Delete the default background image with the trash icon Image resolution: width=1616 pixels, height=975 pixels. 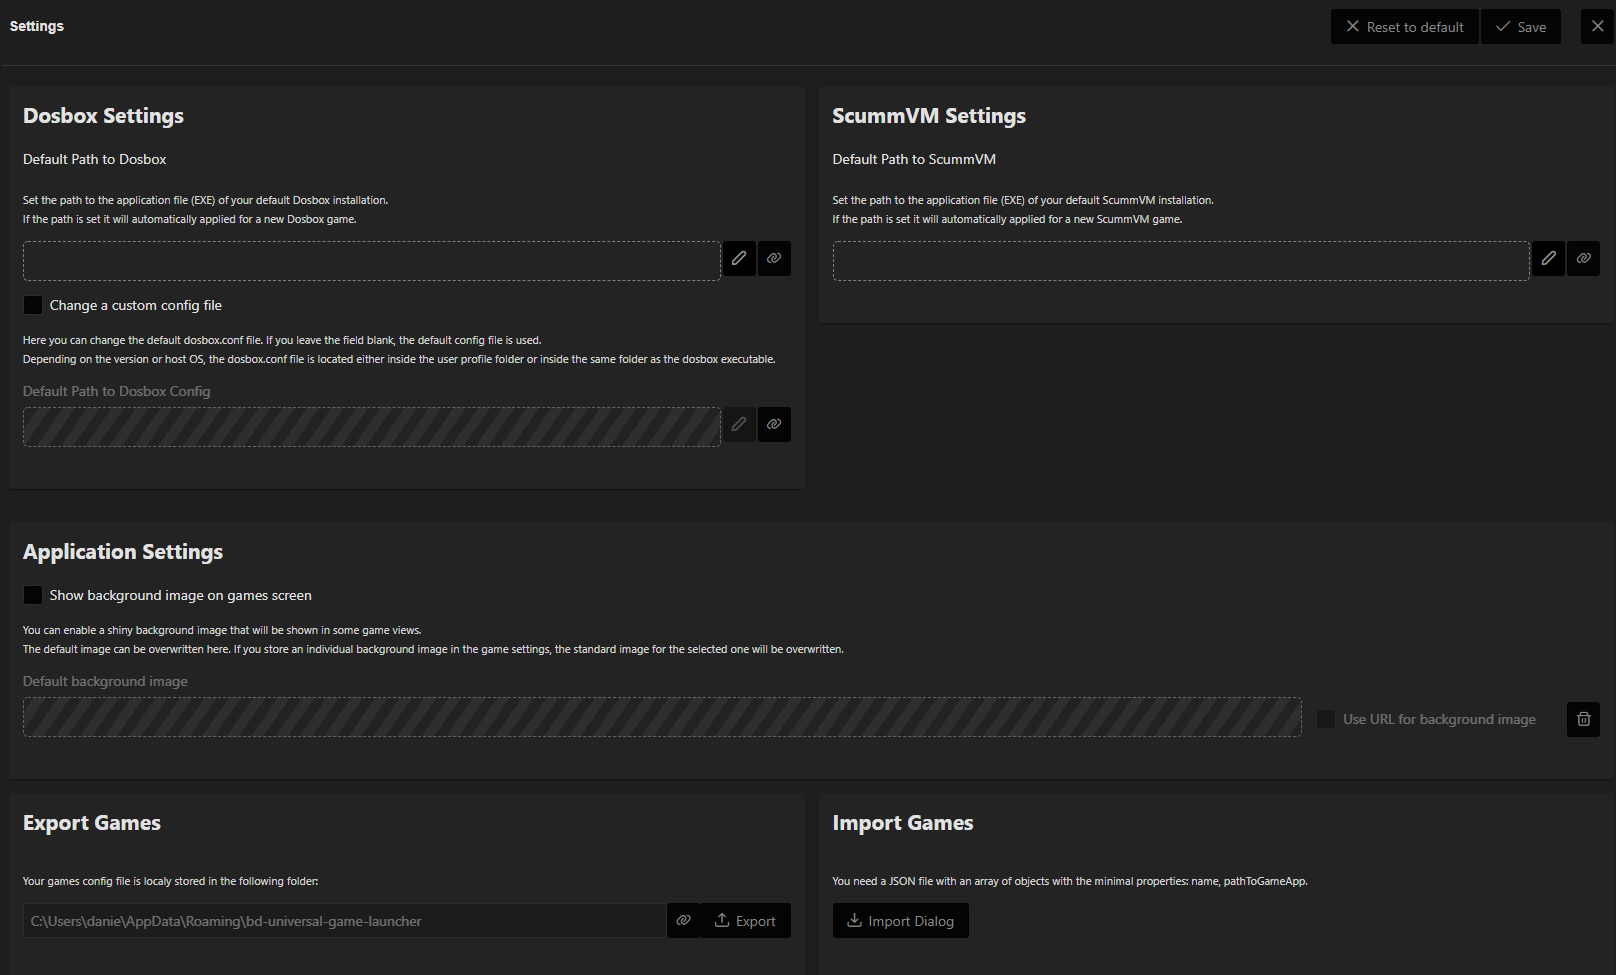(x=1583, y=719)
